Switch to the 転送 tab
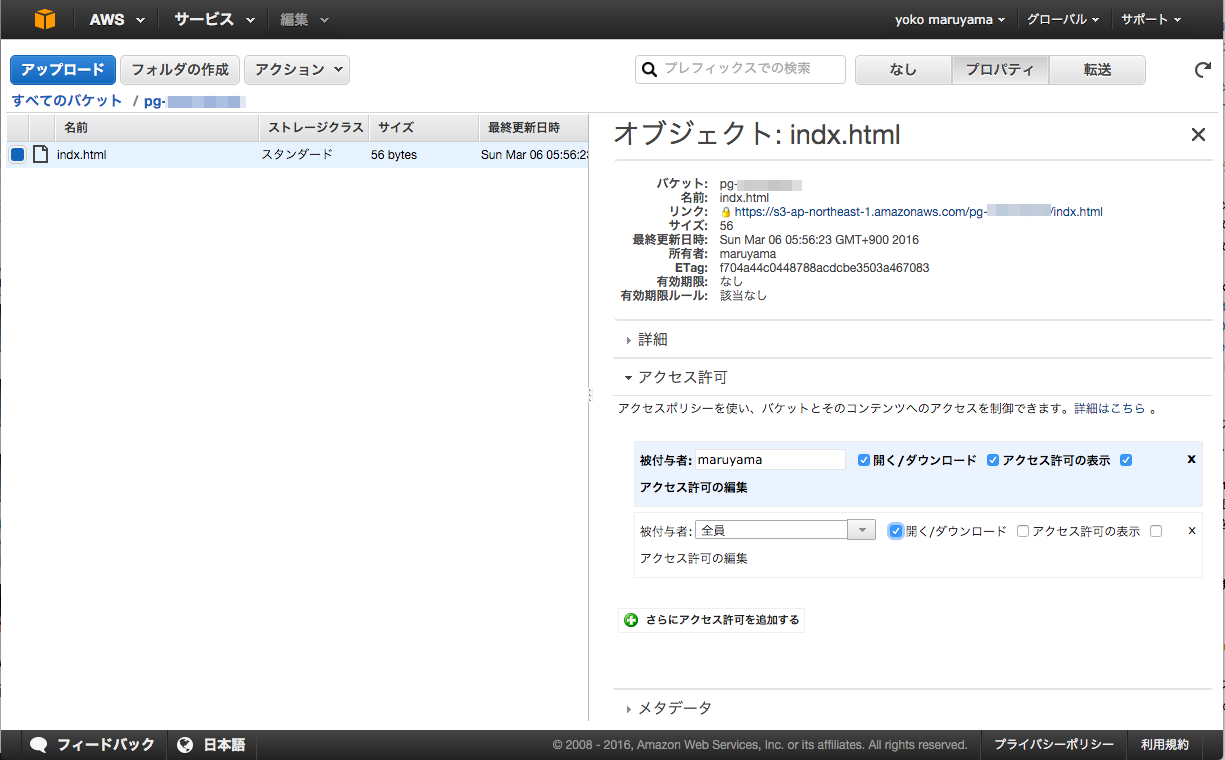 pyautogui.click(x=1097, y=70)
